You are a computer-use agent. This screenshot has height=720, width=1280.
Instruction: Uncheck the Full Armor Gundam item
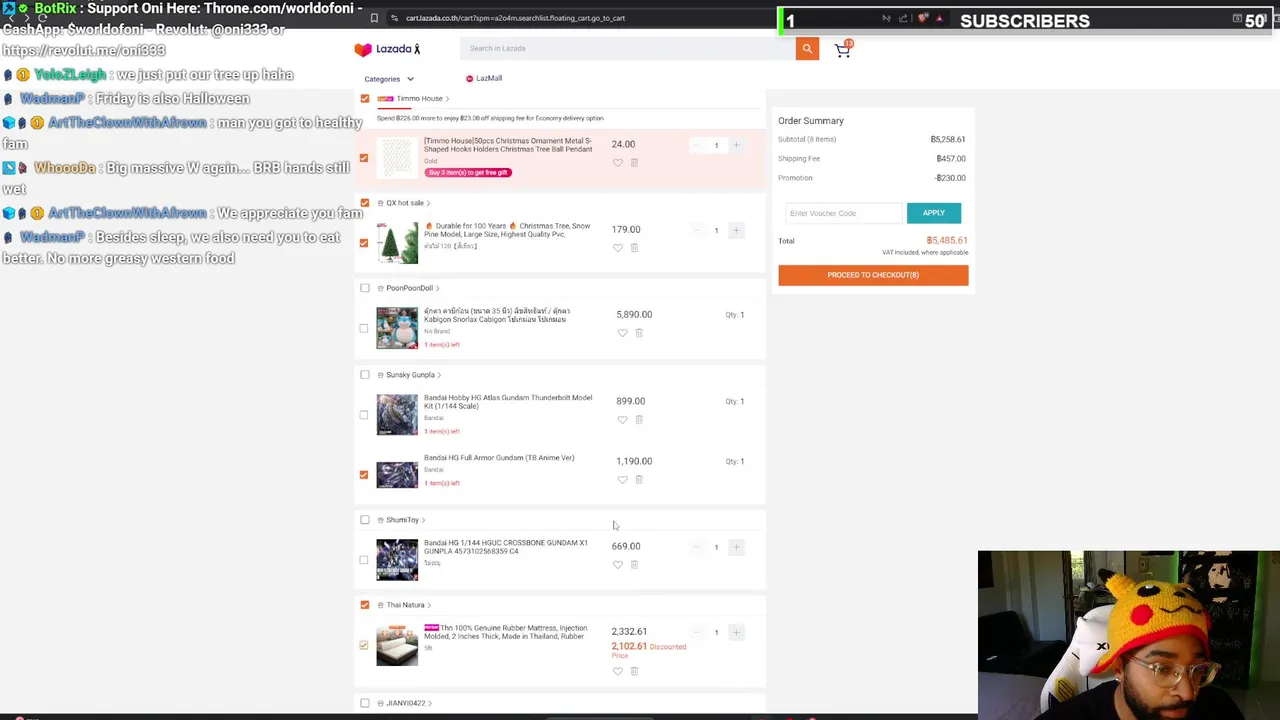click(x=364, y=474)
